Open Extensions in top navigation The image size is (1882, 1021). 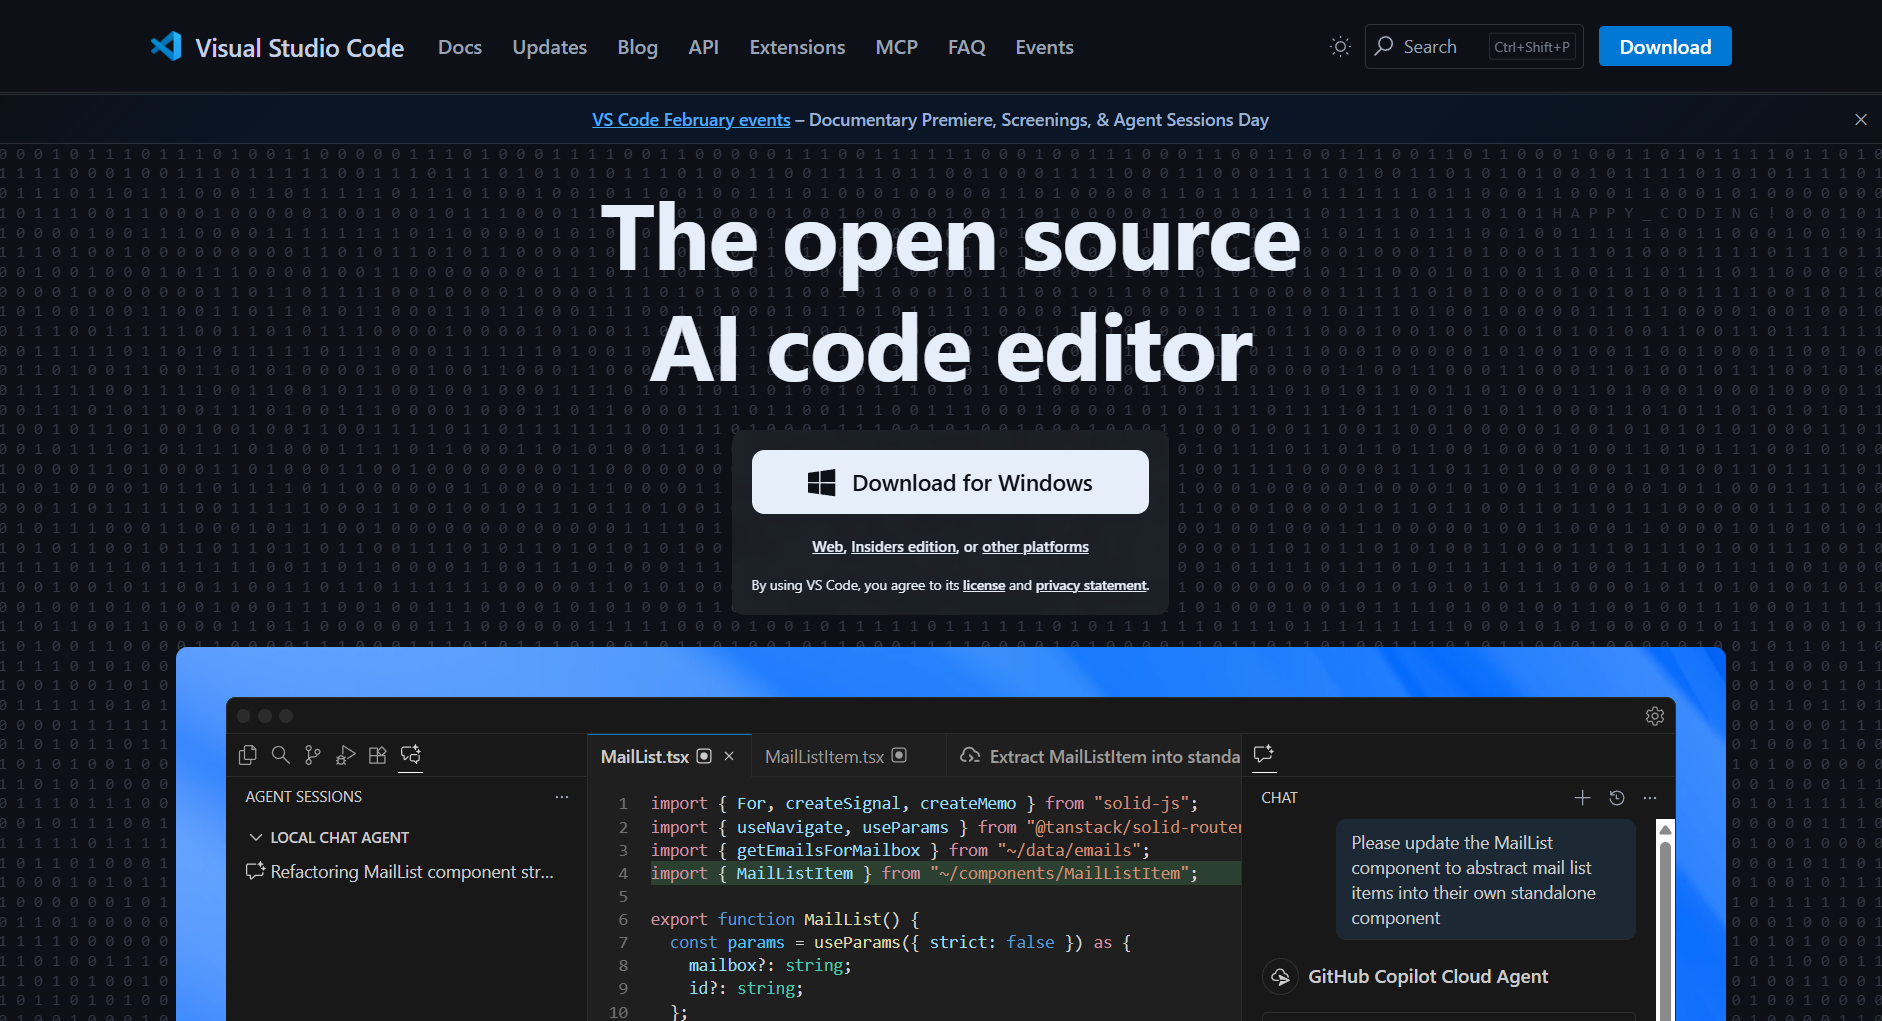797,47
